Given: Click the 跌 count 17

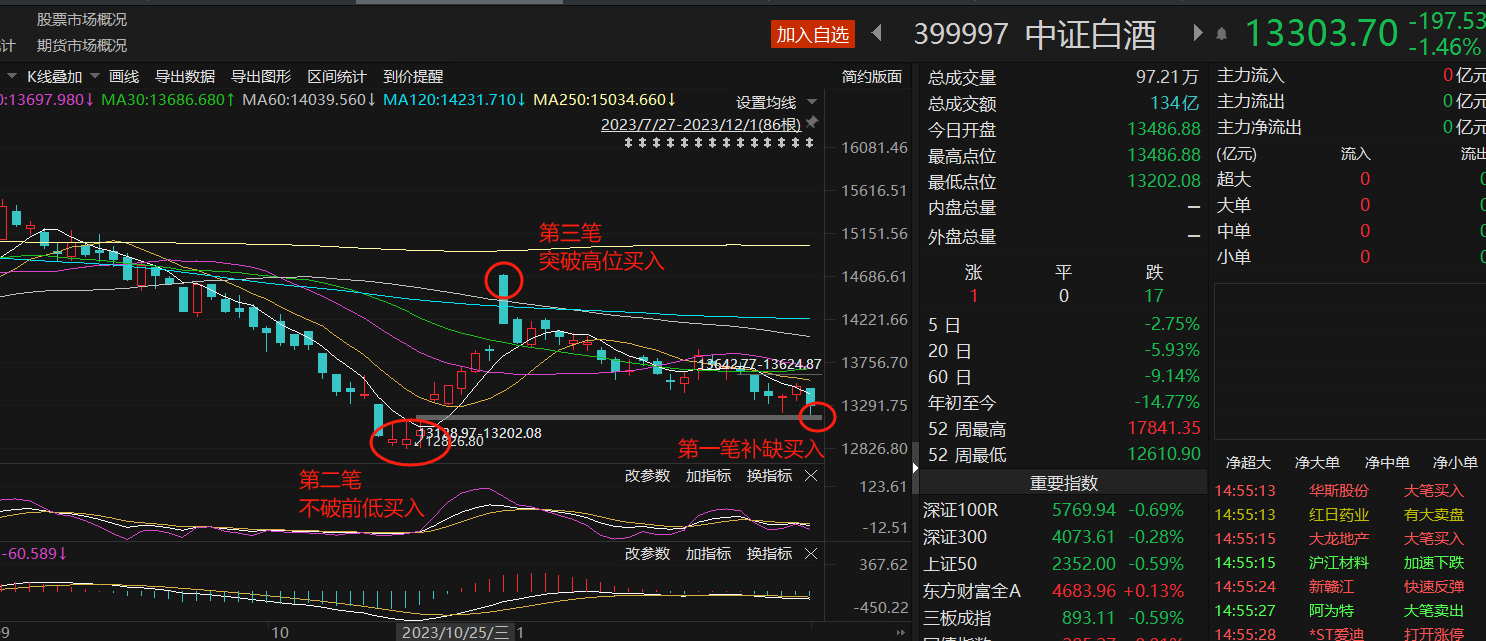Looking at the screenshot, I should point(1154,296).
